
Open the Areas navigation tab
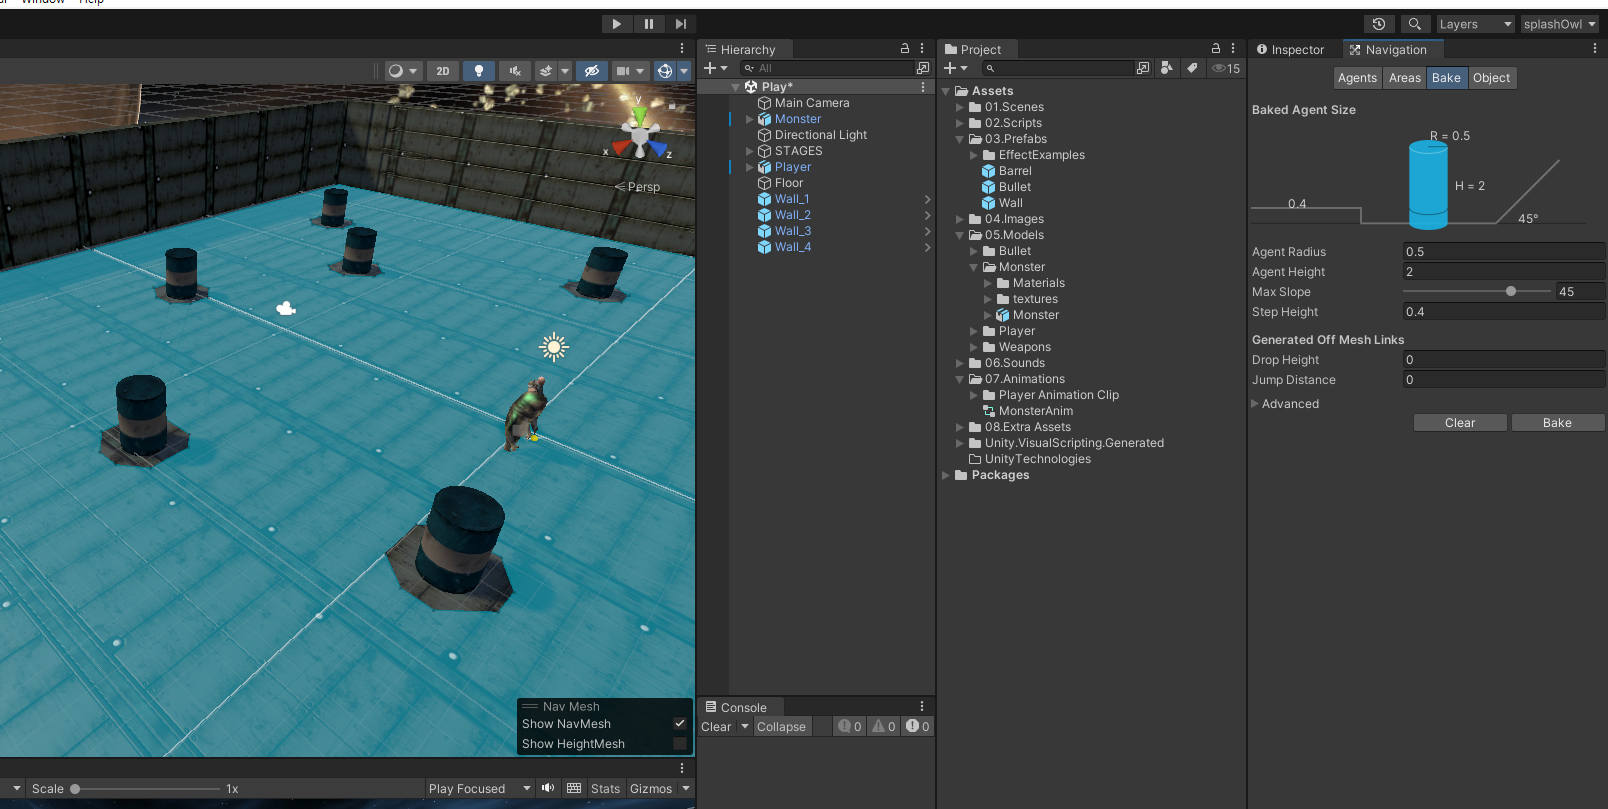click(1405, 78)
